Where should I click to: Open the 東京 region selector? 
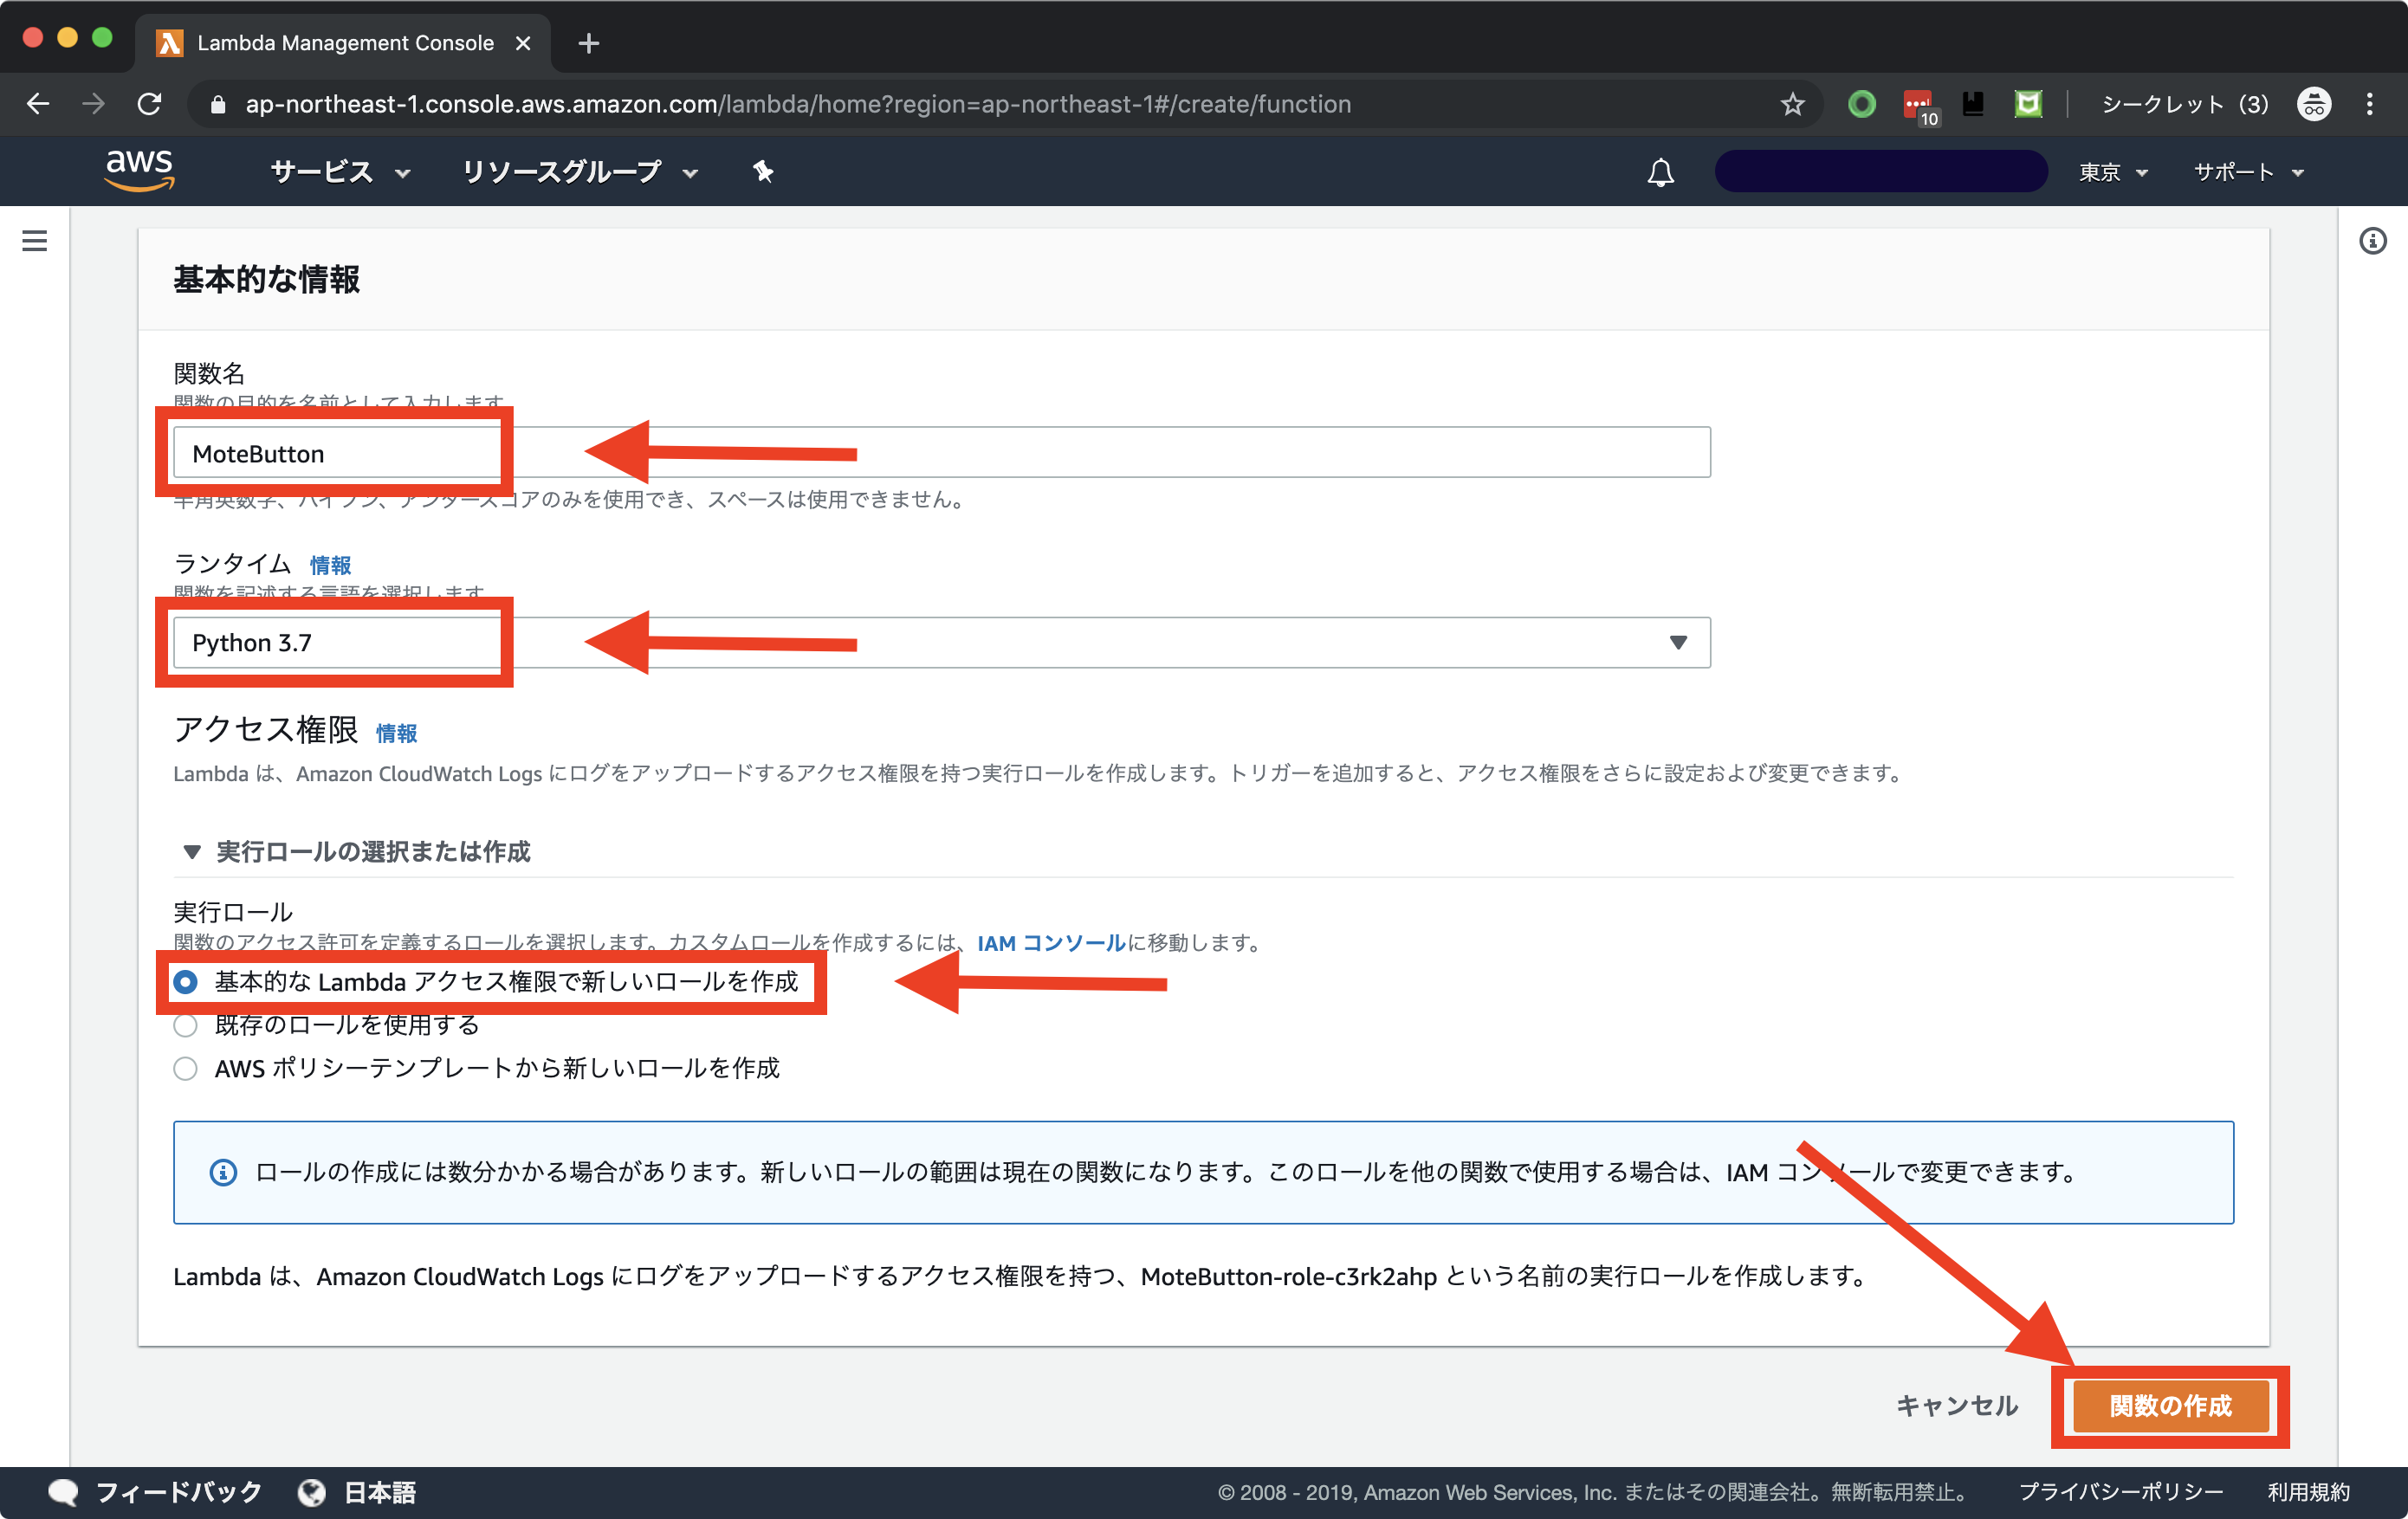(2113, 172)
